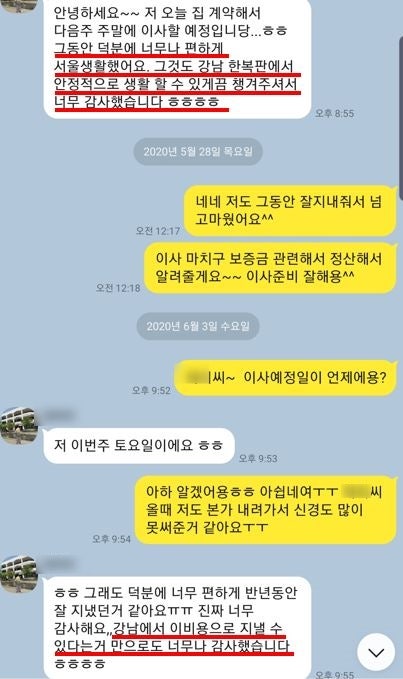Click the 오후 9:54 timestamp
This screenshot has height=679, width=403.
[x=111, y=539]
